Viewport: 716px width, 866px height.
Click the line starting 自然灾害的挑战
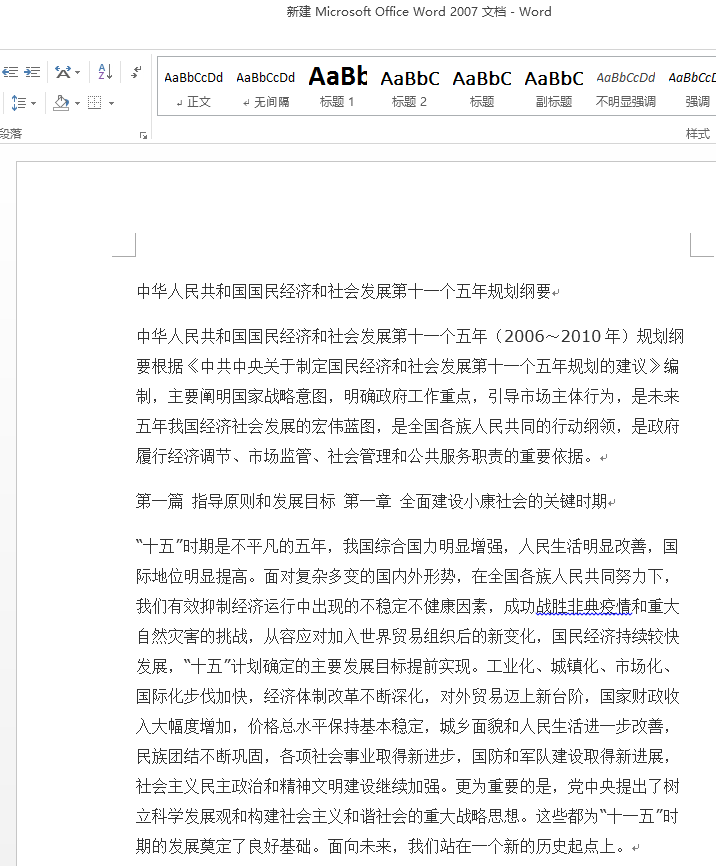point(408,636)
